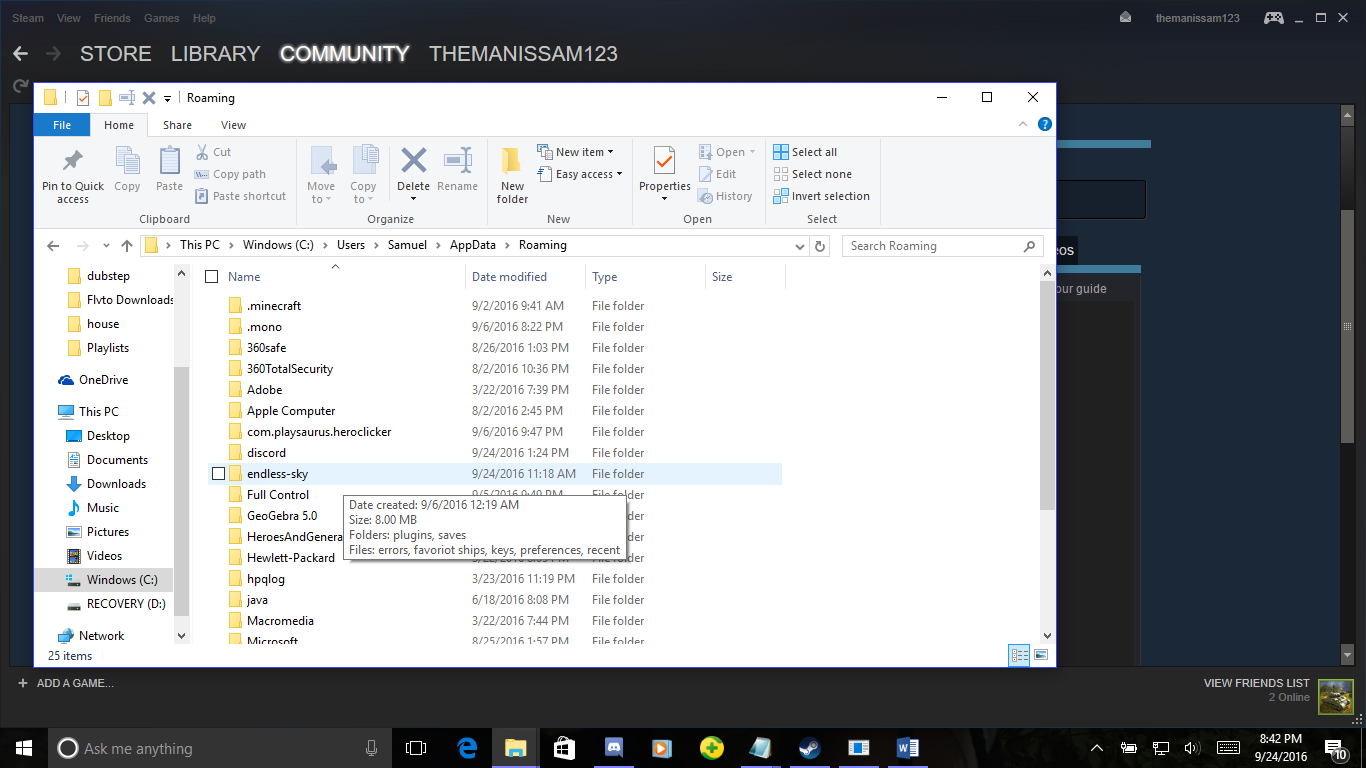
Task: Open Task View on the taskbar
Action: pyautogui.click(x=416, y=748)
